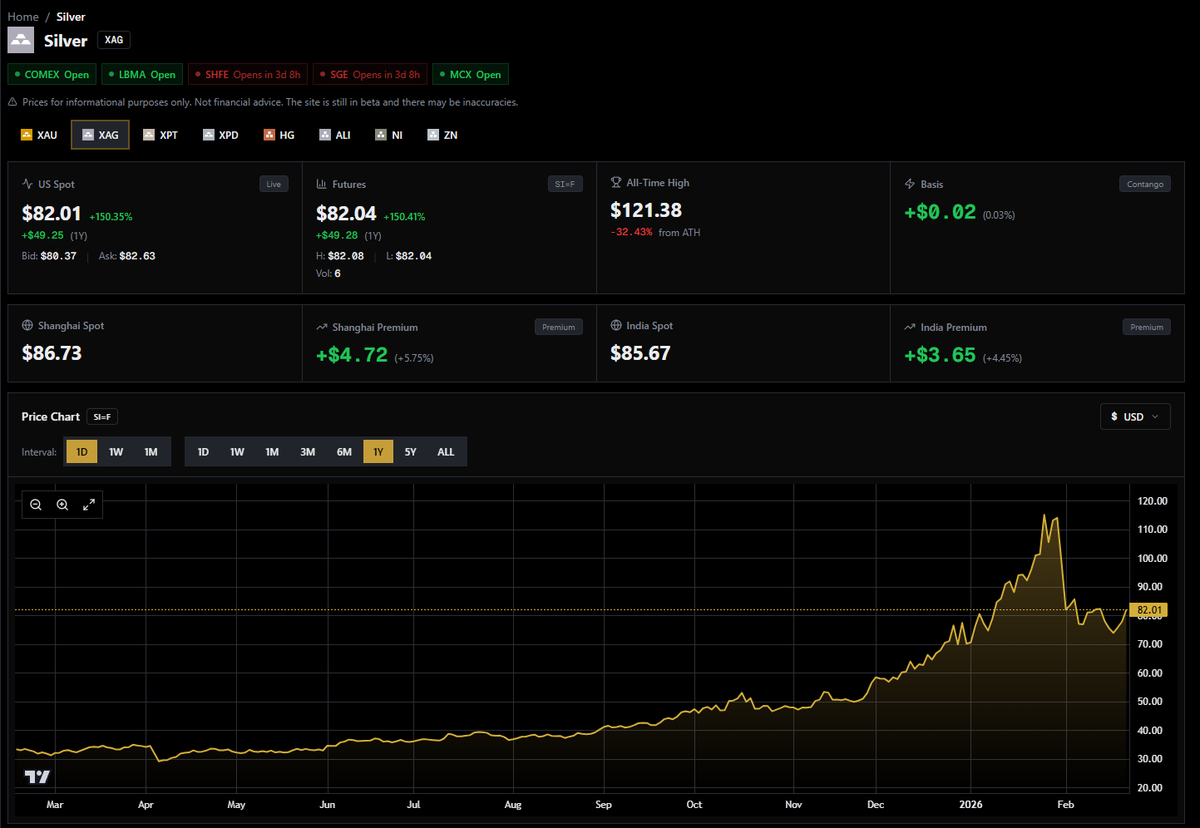
Task: Click the zoom-in icon on the chart
Action: tap(62, 504)
